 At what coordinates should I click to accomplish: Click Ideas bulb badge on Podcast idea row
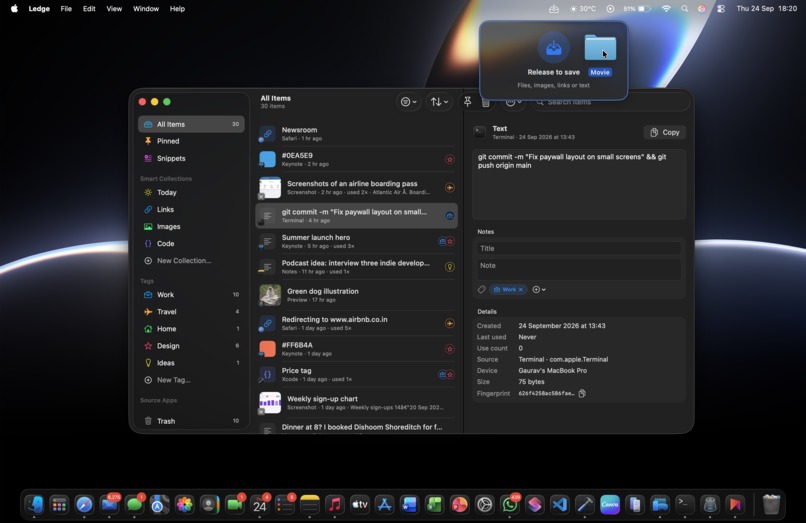point(450,267)
